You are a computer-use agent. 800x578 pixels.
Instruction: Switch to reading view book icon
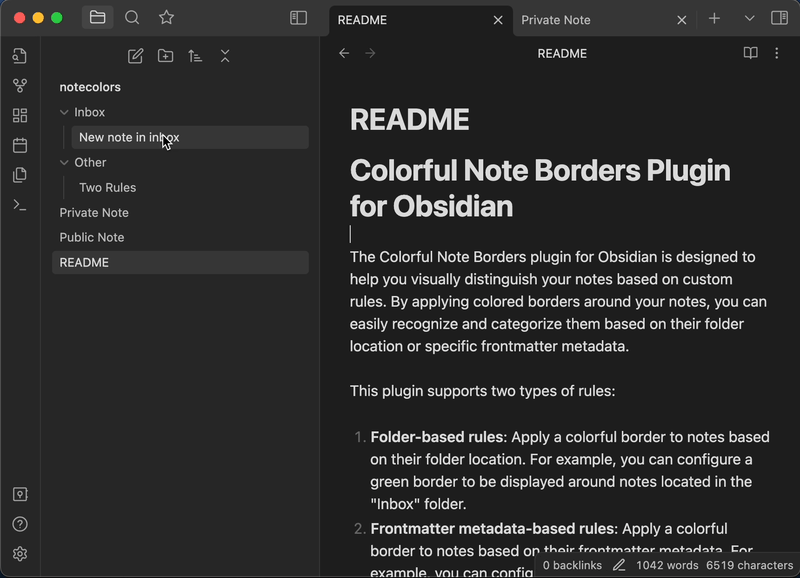pos(751,53)
